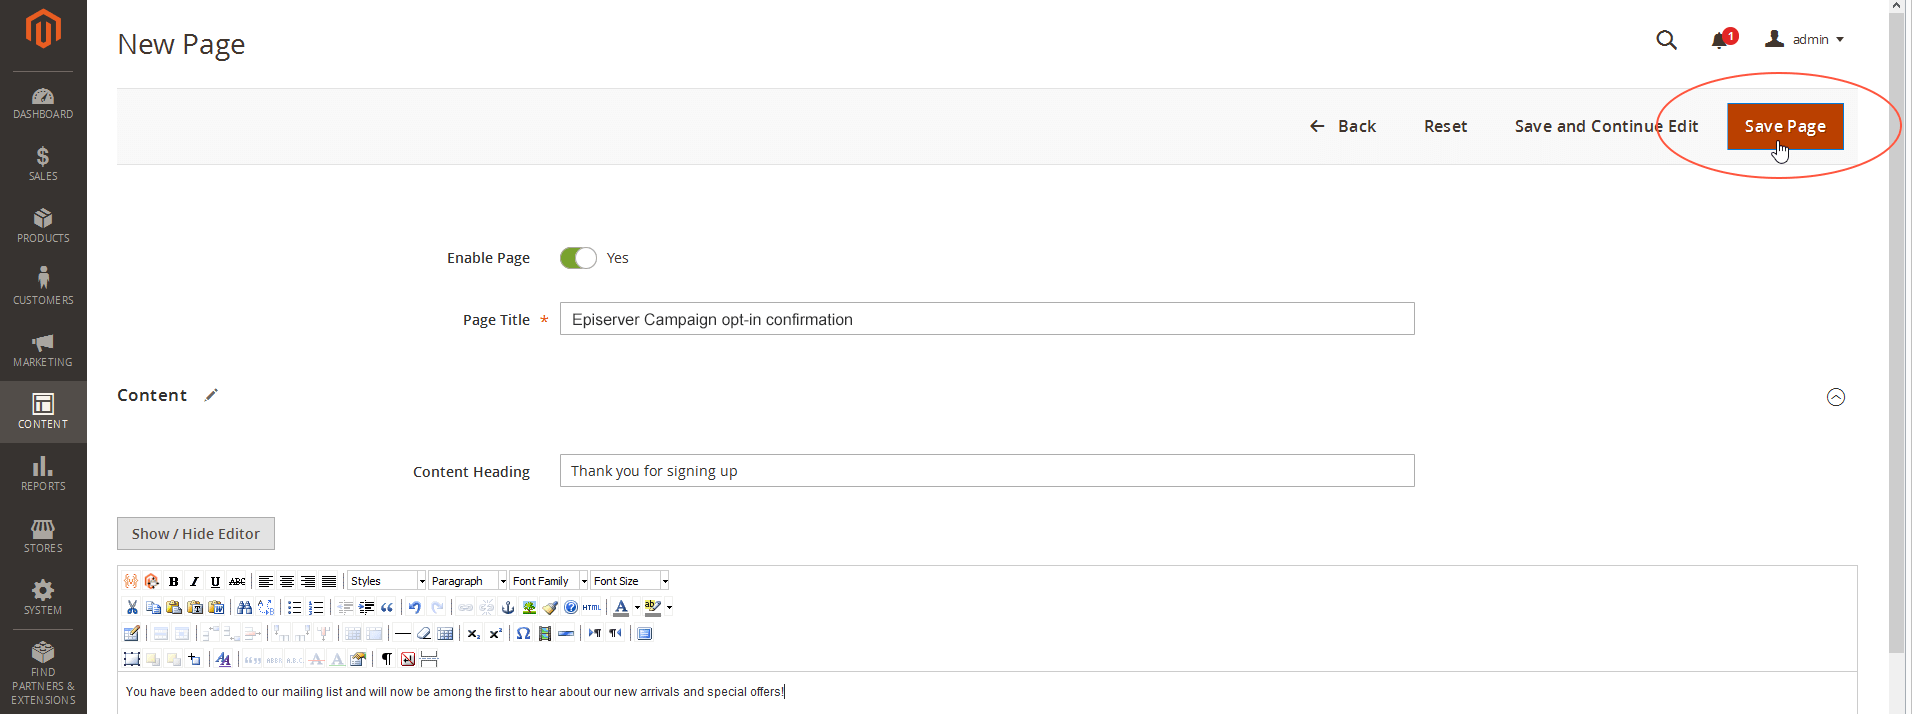Open the Marketing menu in sidebar
This screenshot has height=714, width=1912.
(x=43, y=350)
